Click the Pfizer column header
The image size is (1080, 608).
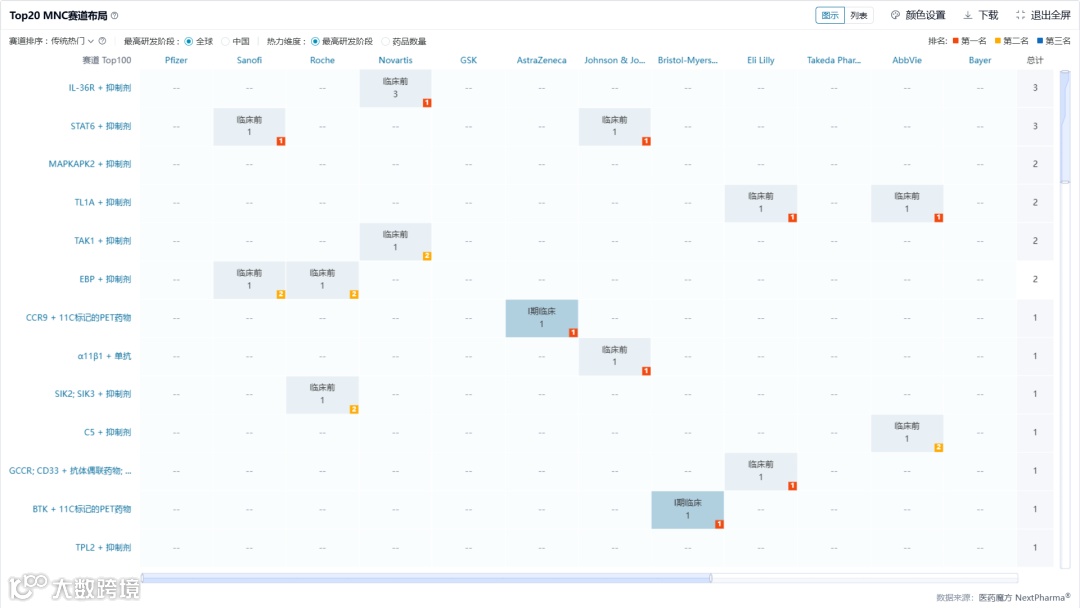[176, 61]
